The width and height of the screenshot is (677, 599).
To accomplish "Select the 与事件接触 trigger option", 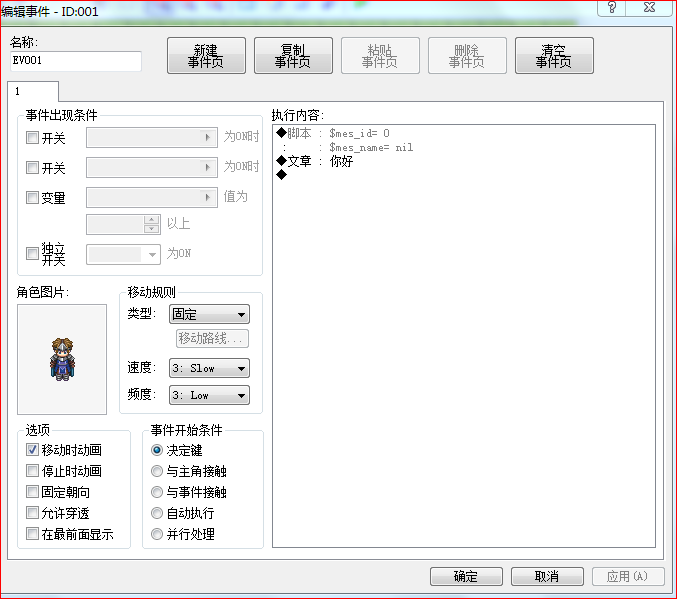I will [x=157, y=492].
